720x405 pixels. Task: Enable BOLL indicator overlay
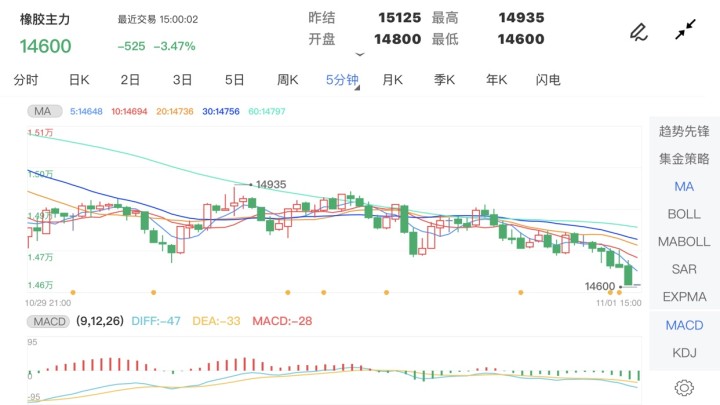[684, 214]
